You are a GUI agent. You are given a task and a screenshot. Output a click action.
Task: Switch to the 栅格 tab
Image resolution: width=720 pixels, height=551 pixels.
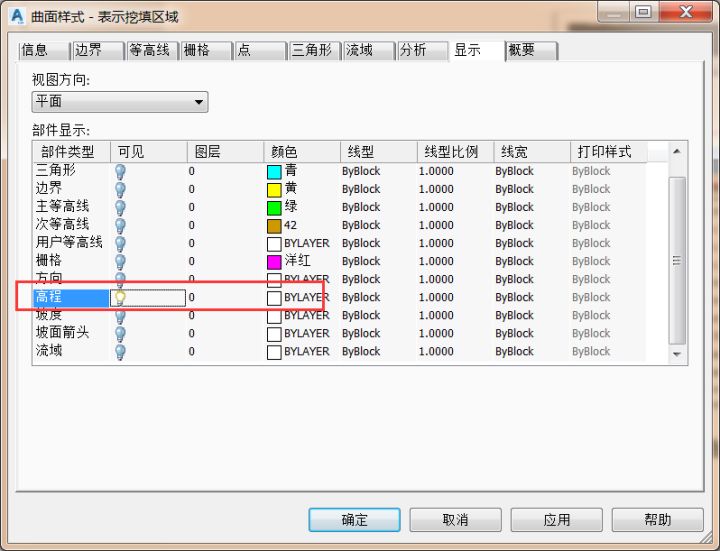click(x=207, y=51)
